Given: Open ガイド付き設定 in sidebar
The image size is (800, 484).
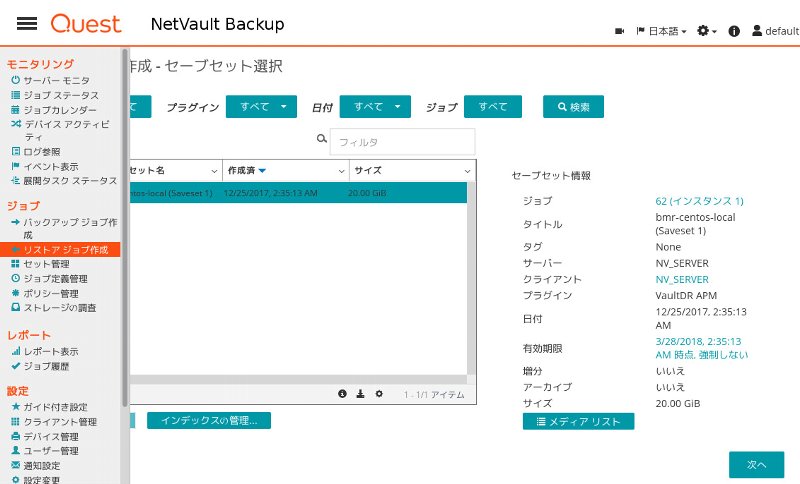Looking at the screenshot, I should (x=55, y=407).
